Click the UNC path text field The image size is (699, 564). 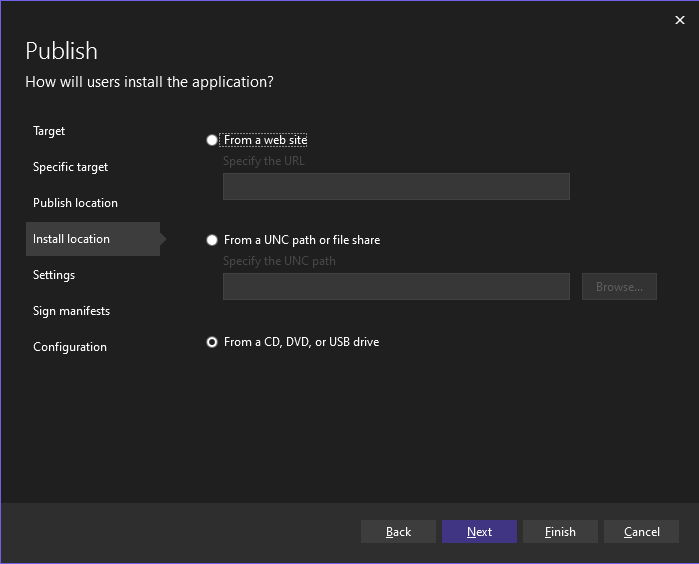click(x=396, y=287)
